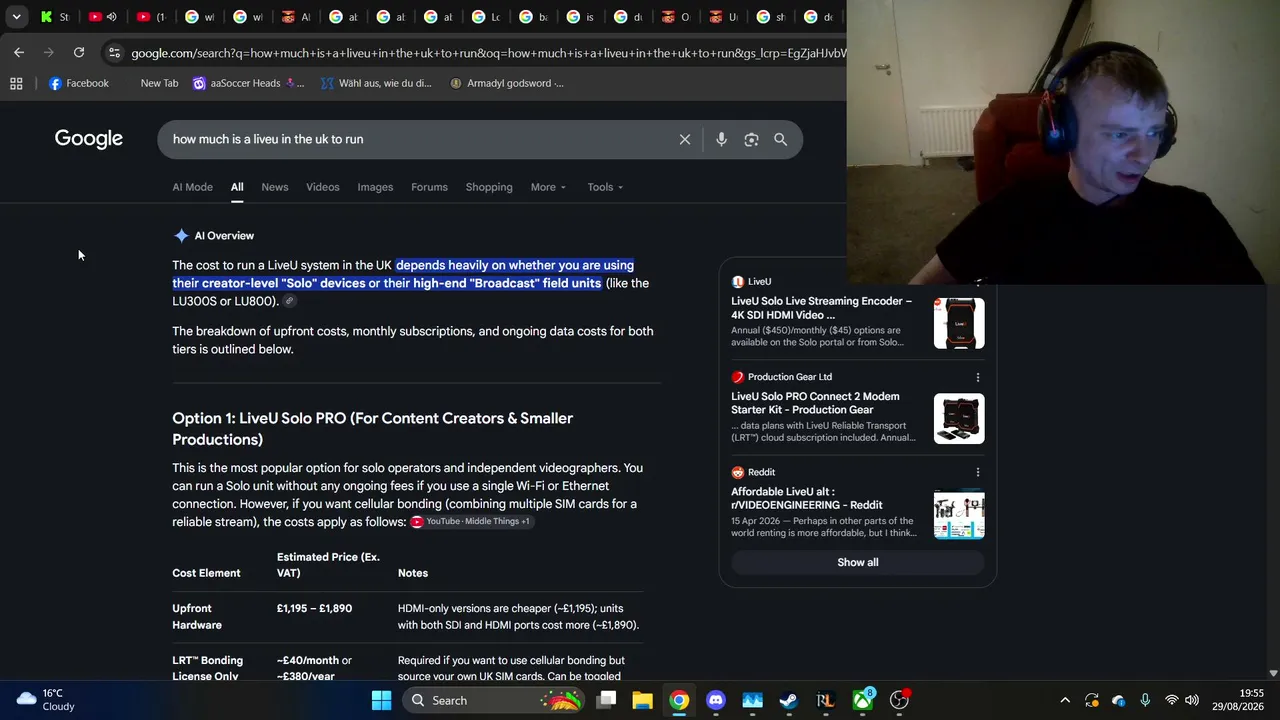Screen dimensions: 1280x720
Task: Go back to the previous page
Action: point(19,52)
